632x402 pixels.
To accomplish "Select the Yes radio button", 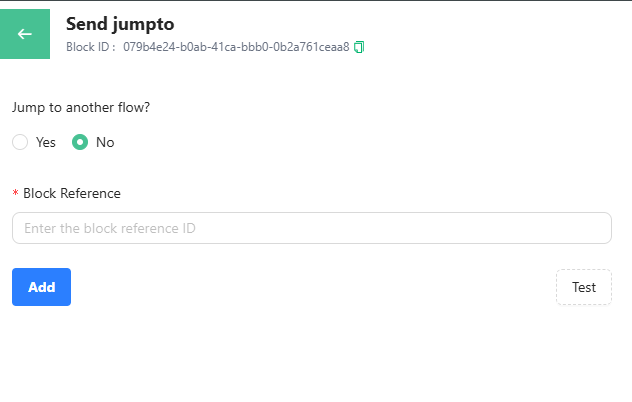I will pyautogui.click(x=20, y=142).
